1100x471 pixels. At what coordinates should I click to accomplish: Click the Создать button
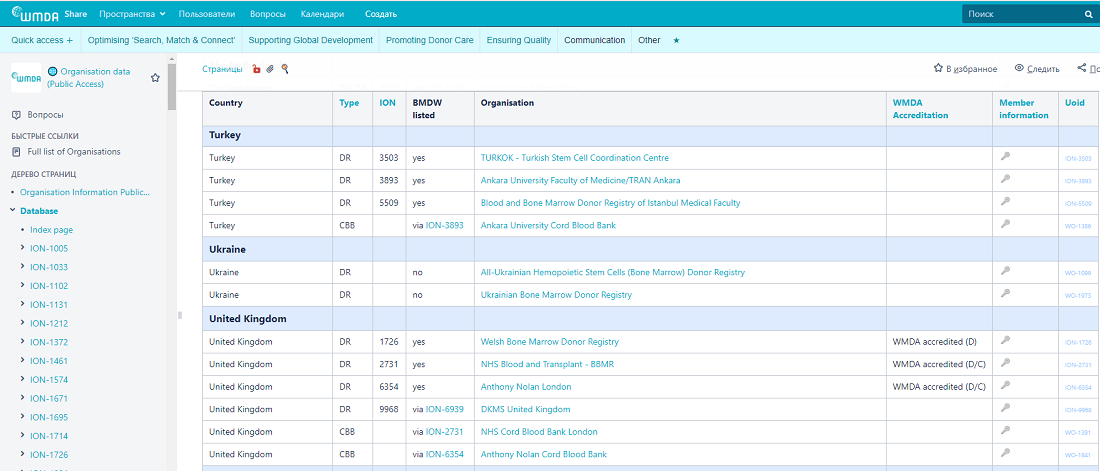pos(381,14)
